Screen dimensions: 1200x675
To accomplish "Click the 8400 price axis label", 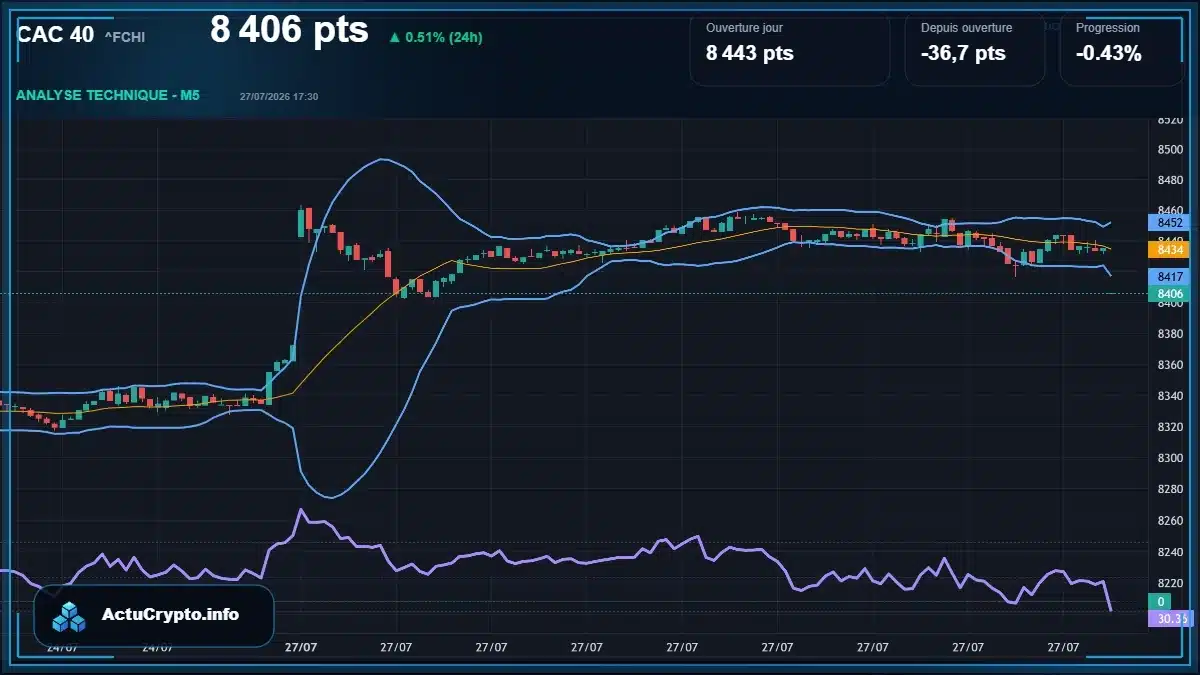I will click(1170, 303).
